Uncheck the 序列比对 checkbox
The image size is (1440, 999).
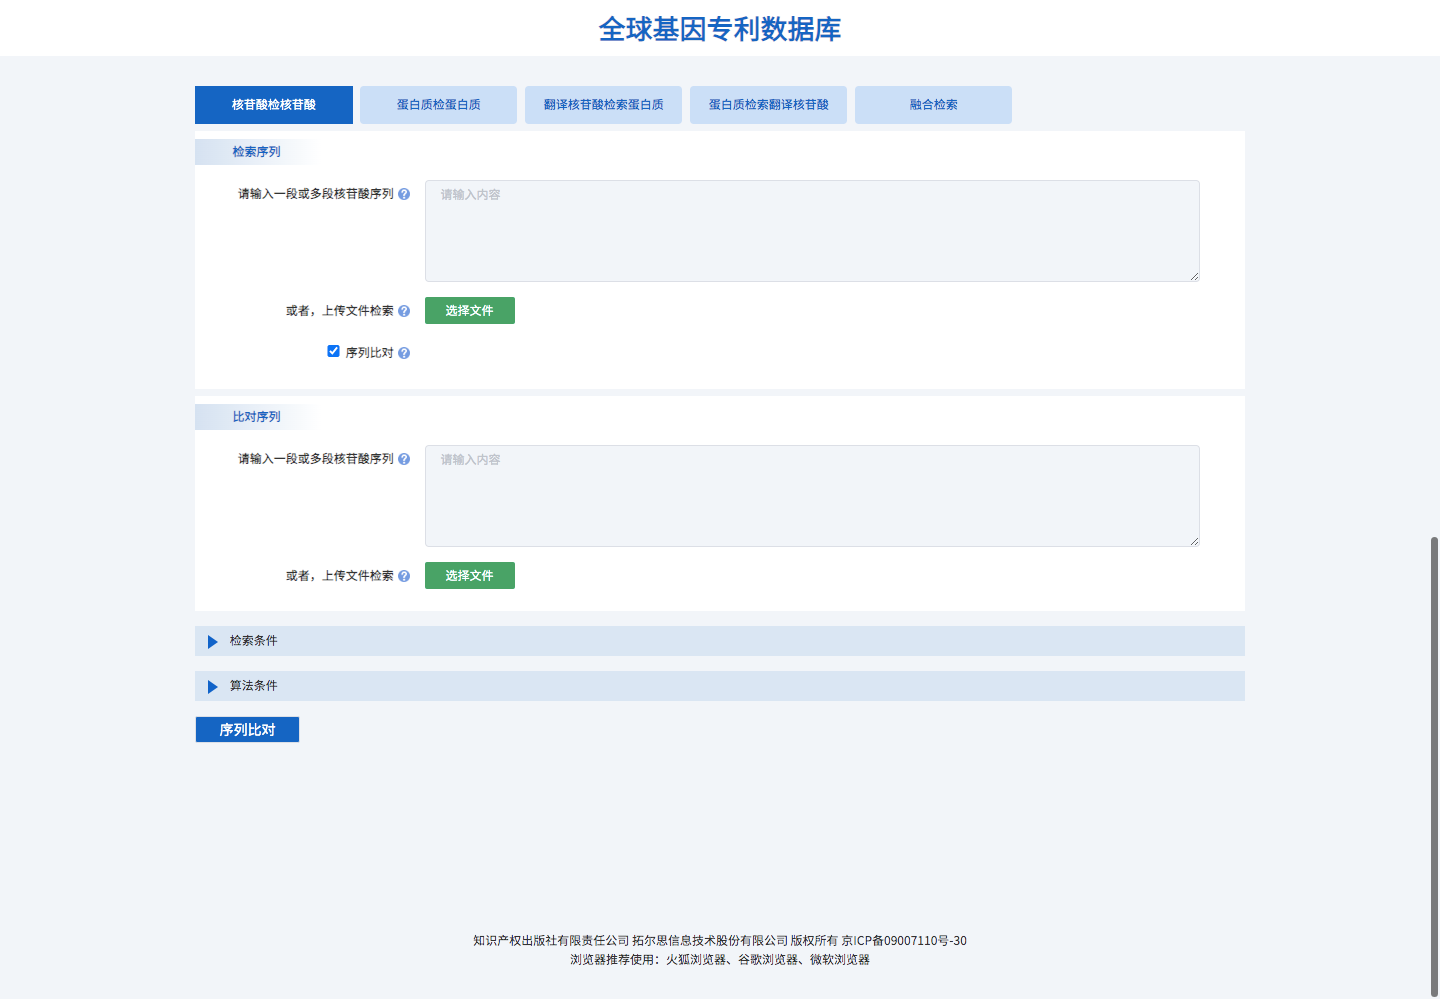333,351
